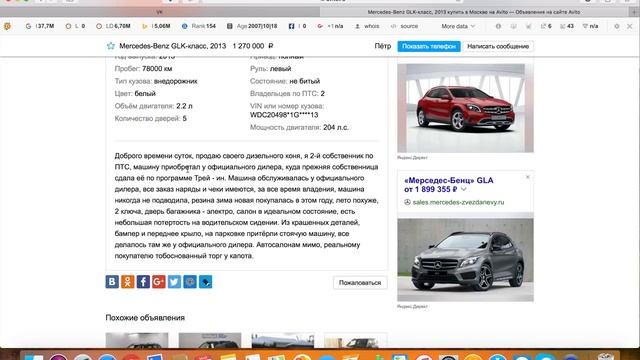The image size is (640, 360).
Task: Click SEO toolbar logo icon
Action: (7, 26)
